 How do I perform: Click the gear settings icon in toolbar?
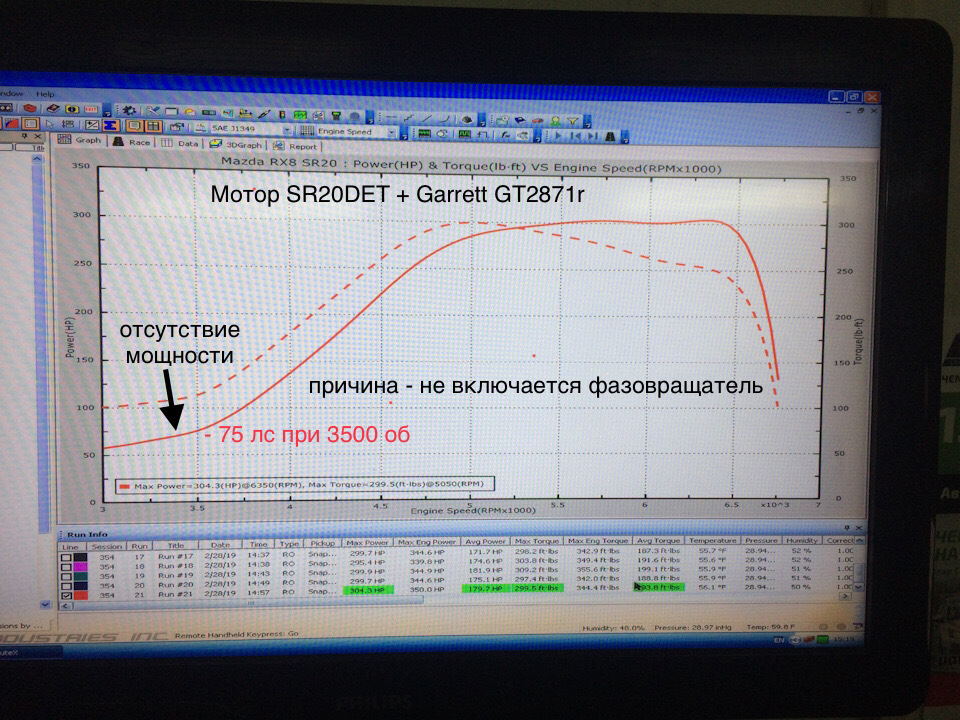pos(129,110)
